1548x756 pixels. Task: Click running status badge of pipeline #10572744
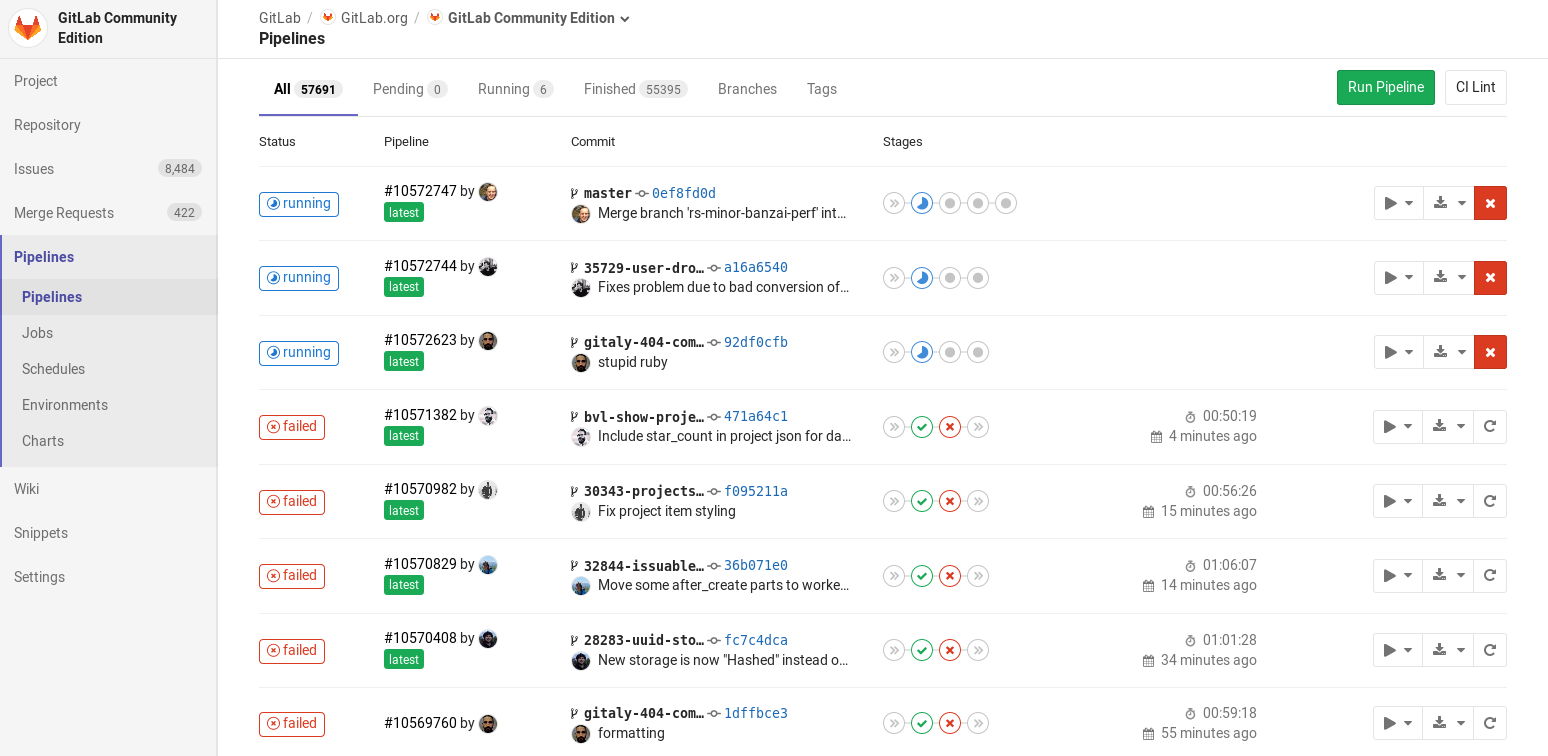(x=299, y=278)
